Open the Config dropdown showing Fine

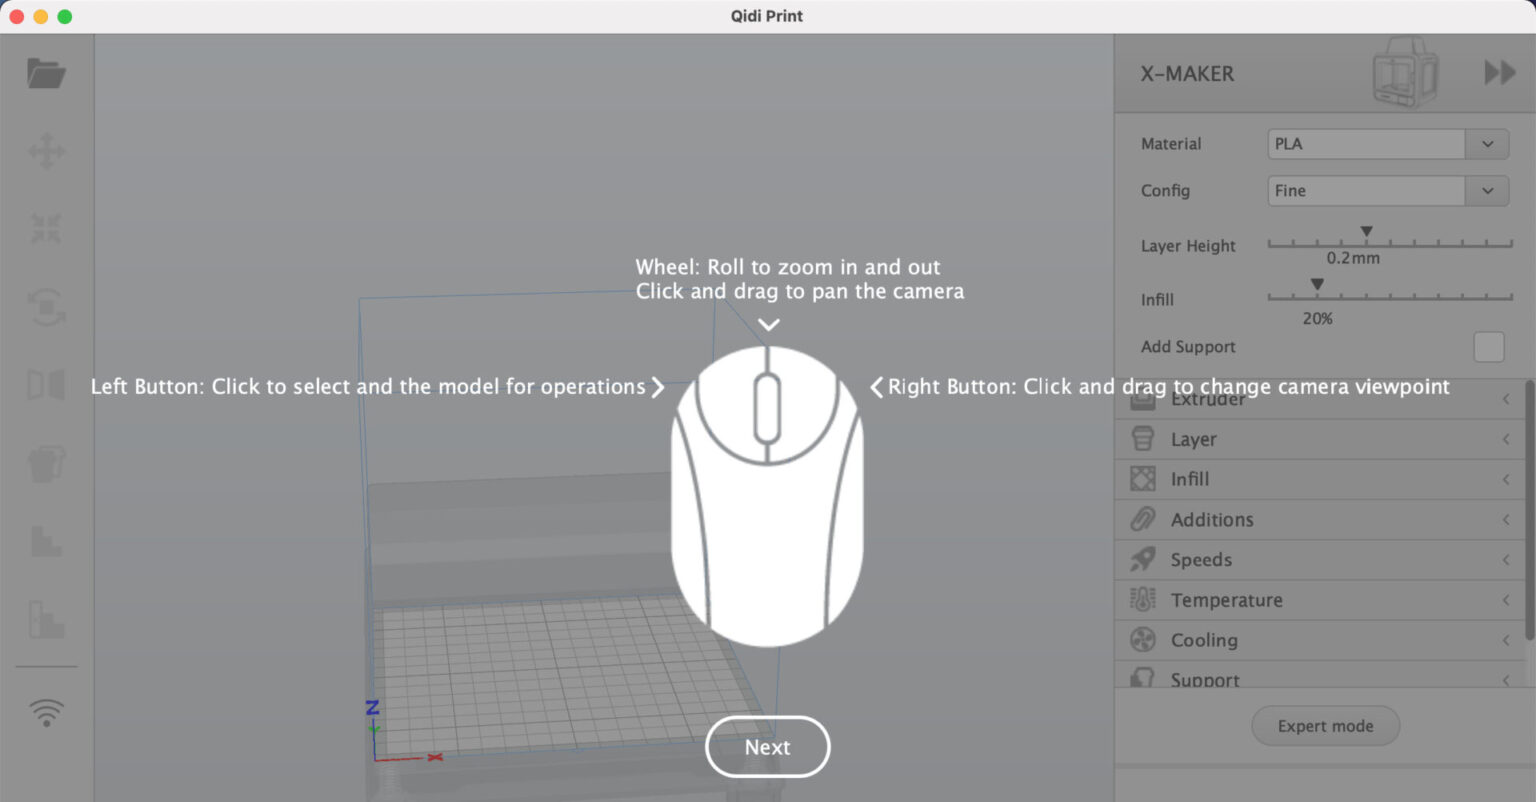click(x=1387, y=191)
